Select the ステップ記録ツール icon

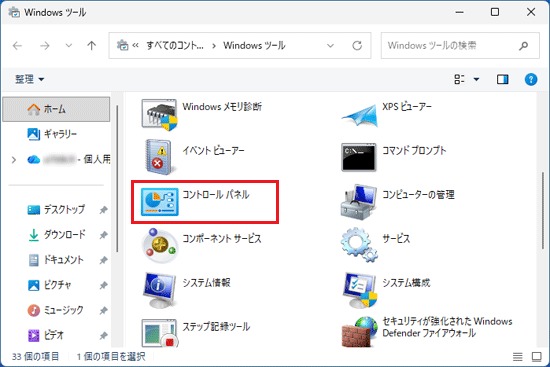[x=160, y=333]
